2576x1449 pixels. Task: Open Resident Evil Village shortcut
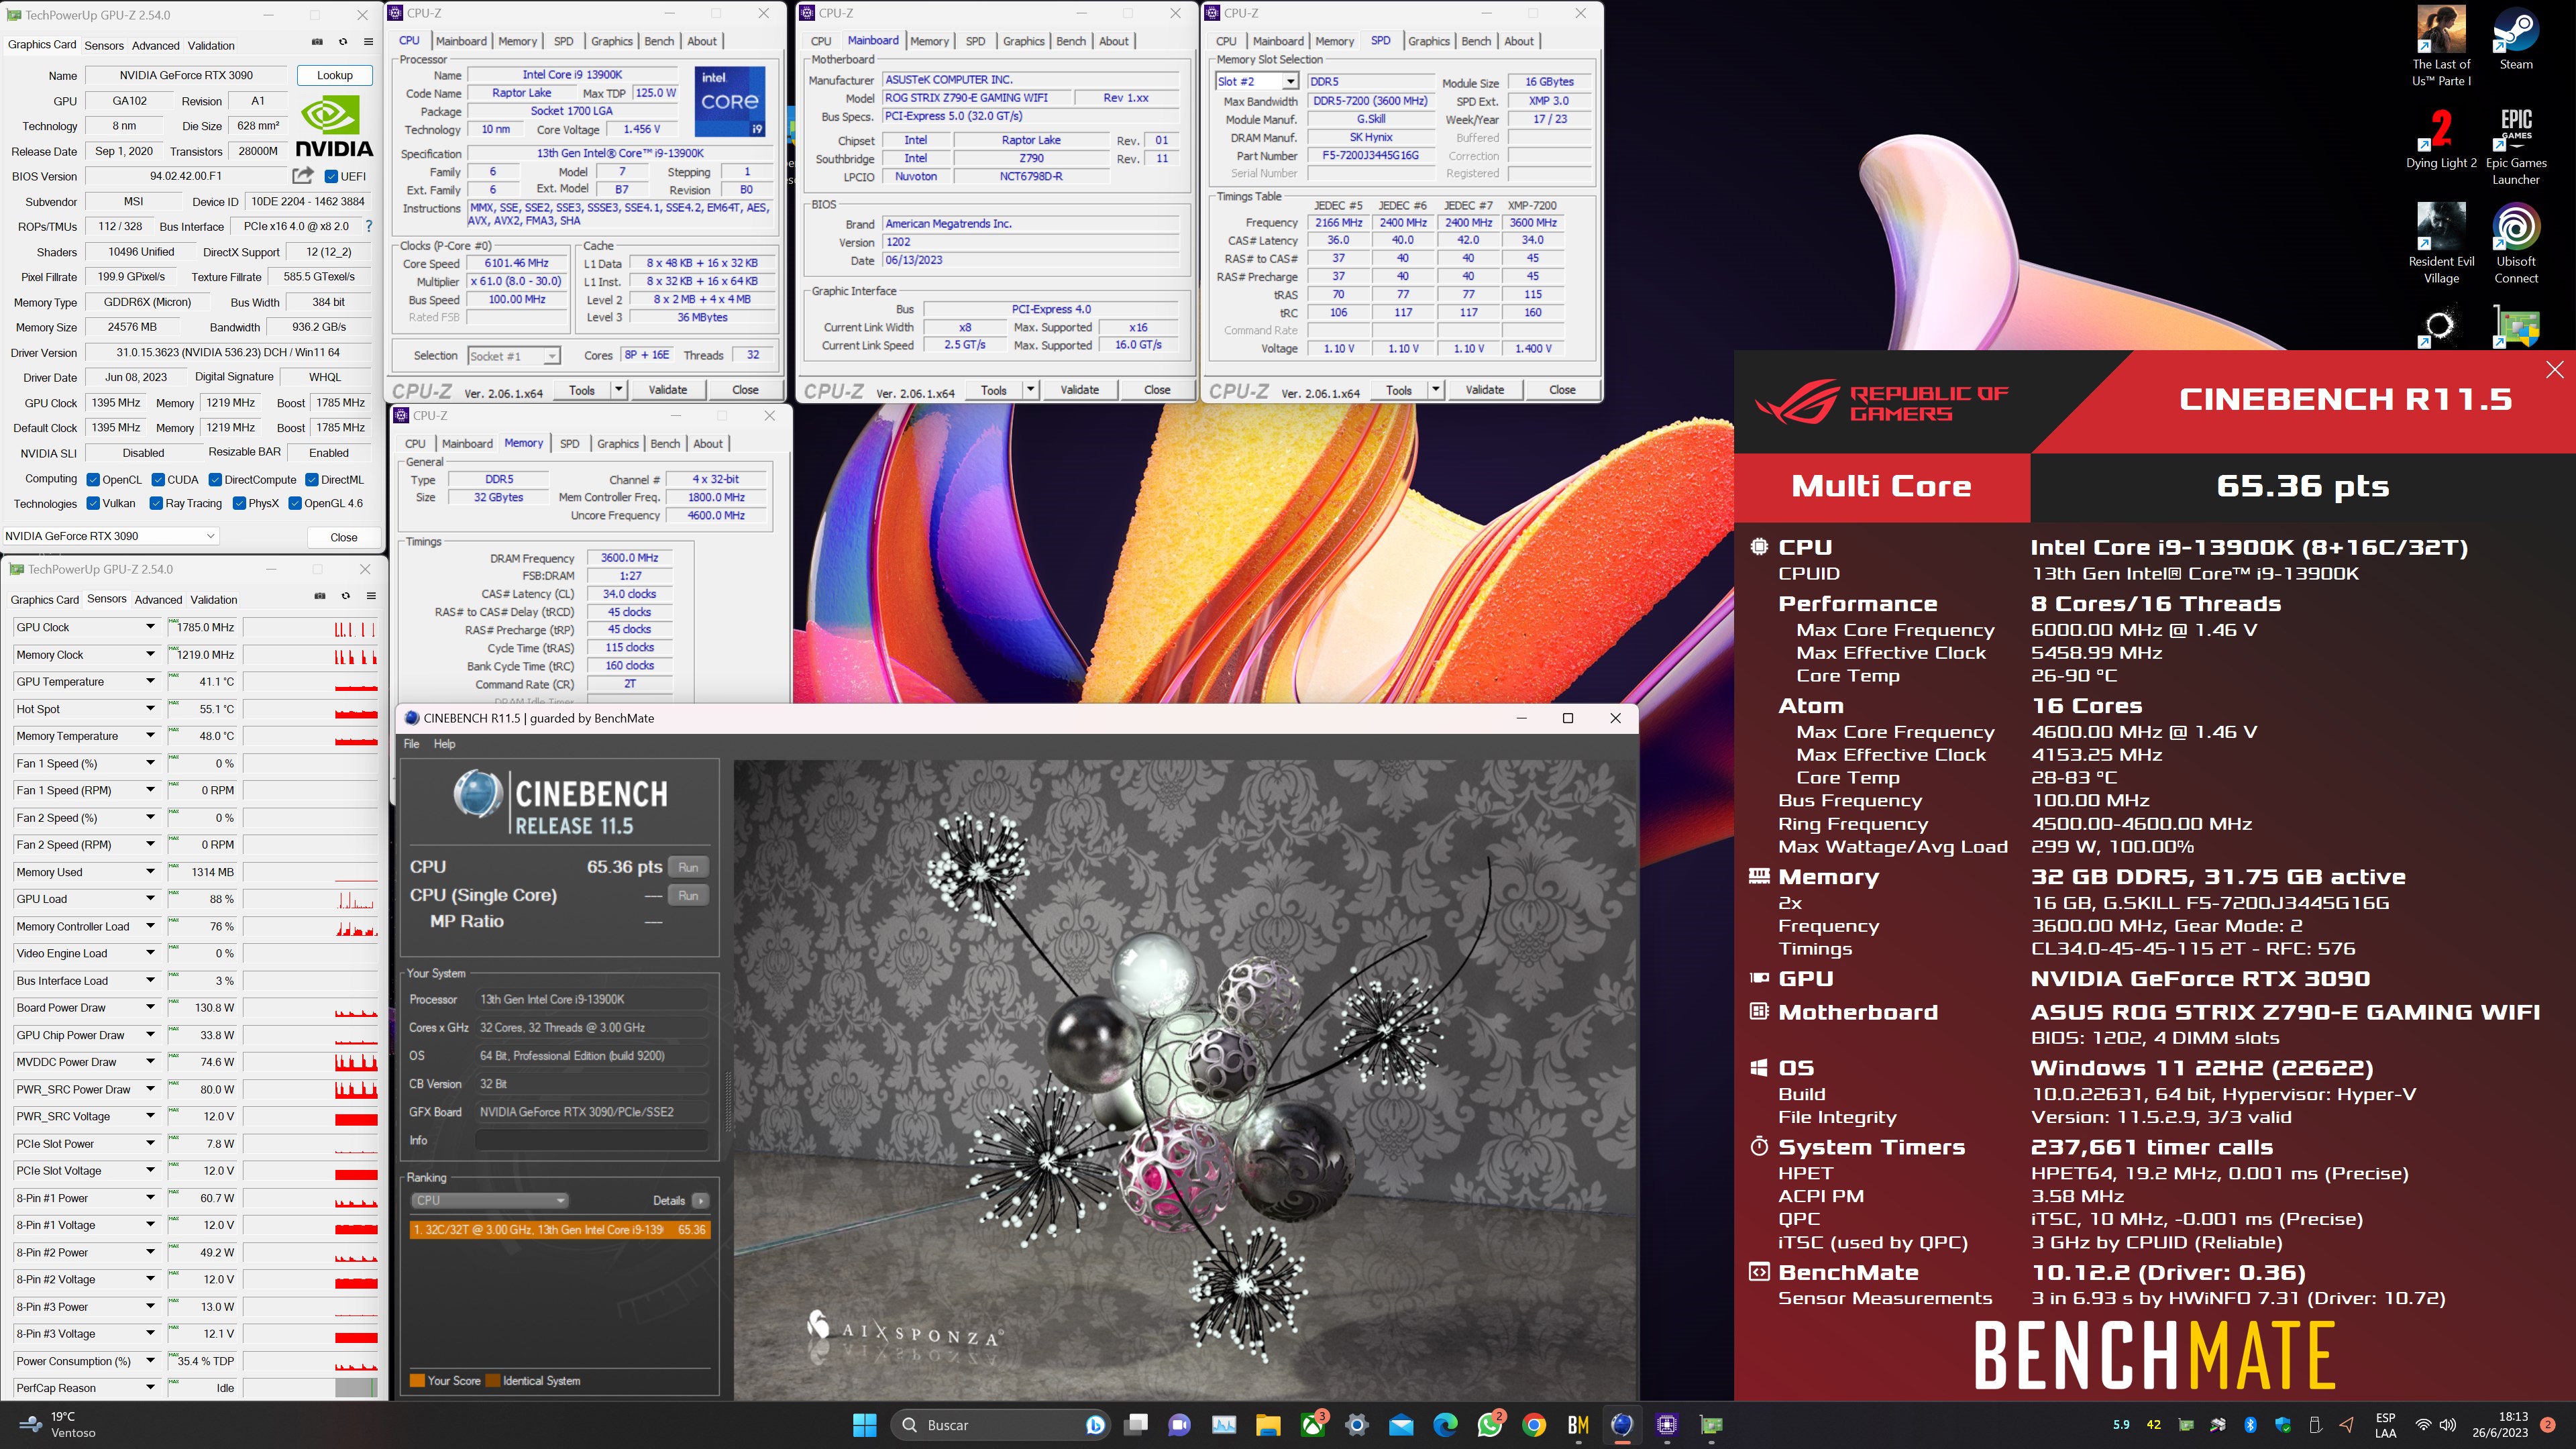point(2441,244)
